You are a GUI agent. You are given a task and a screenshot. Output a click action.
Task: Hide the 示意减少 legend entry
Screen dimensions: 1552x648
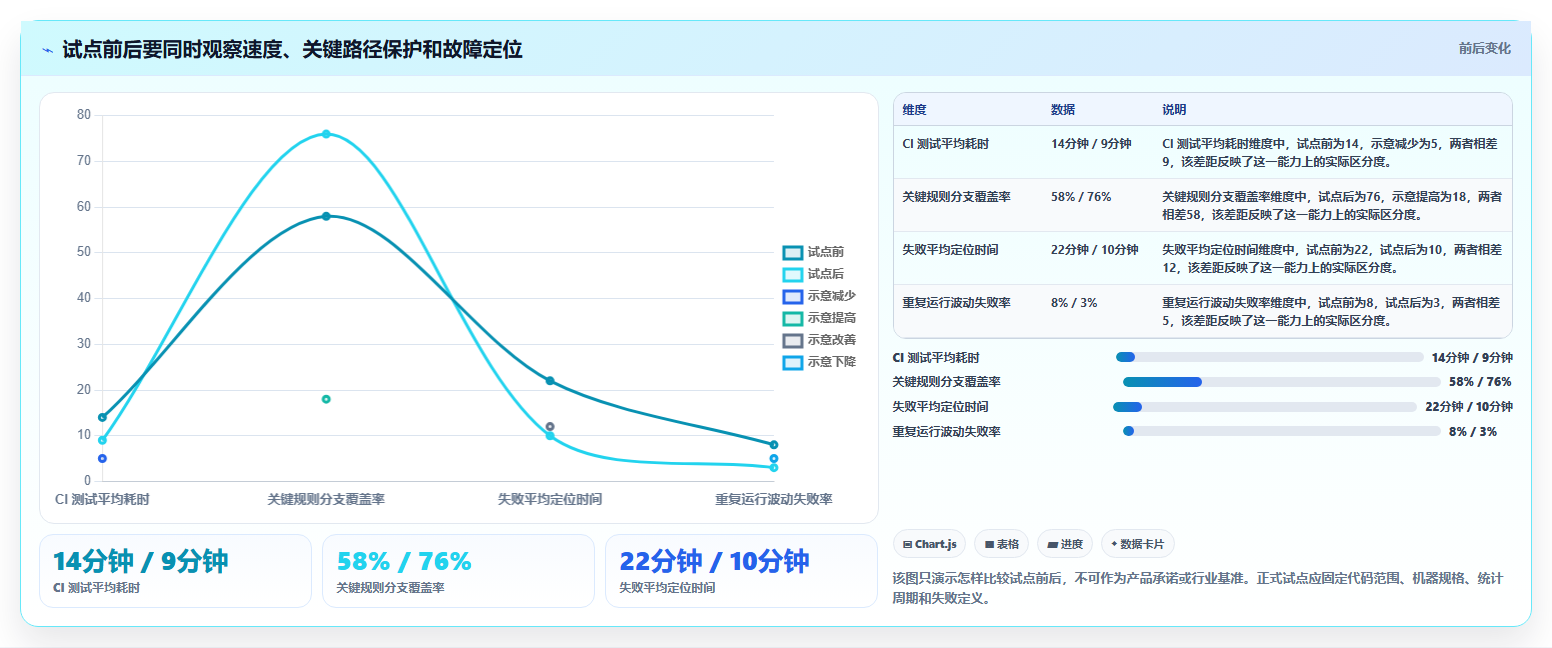coord(819,296)
